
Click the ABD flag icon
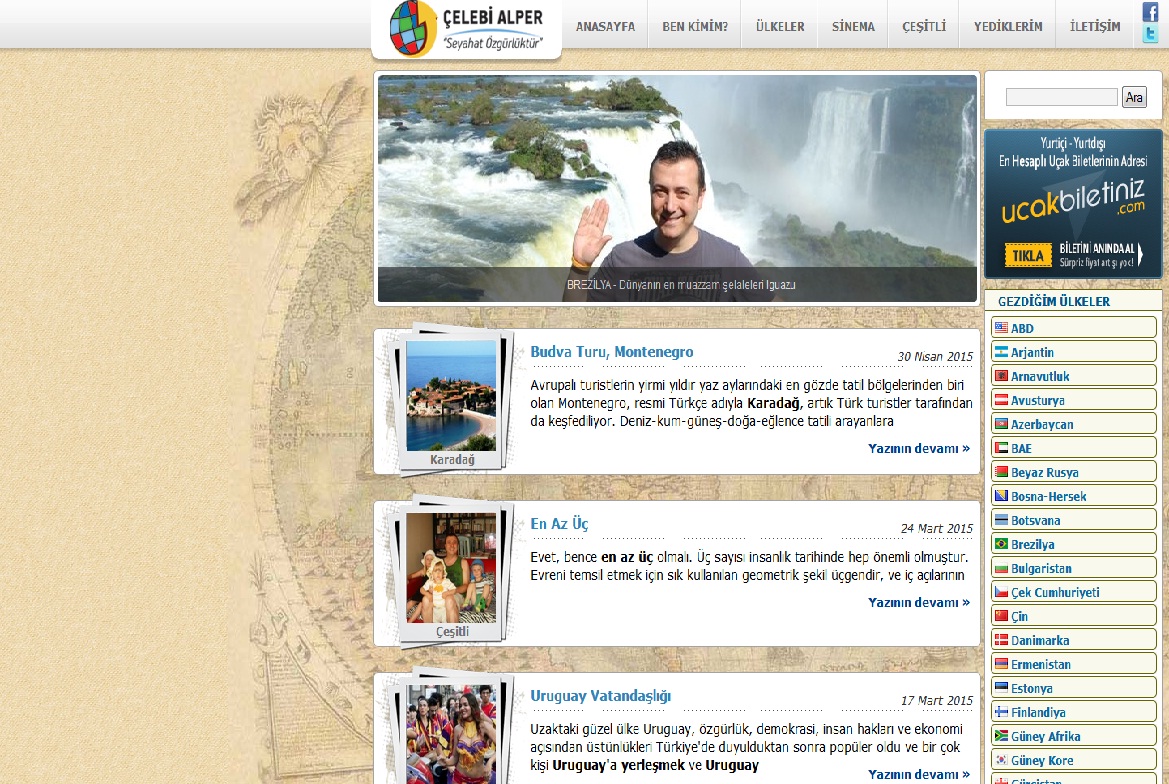(1001, 328)
